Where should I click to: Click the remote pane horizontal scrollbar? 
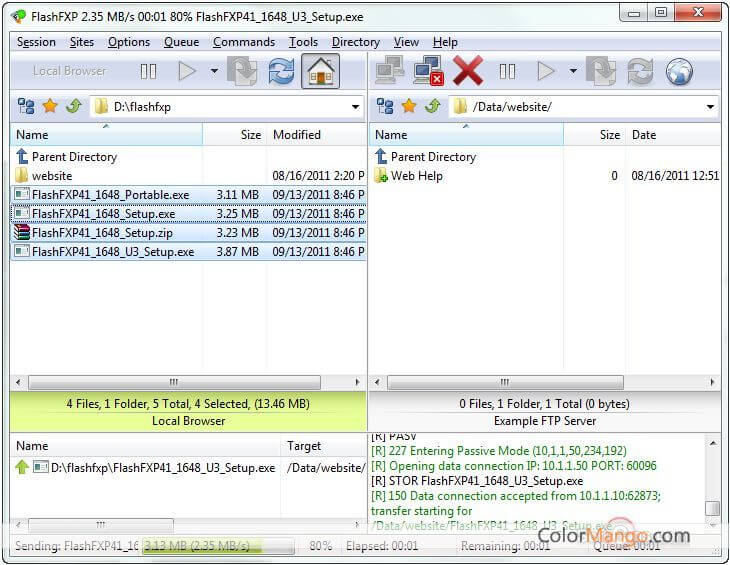click(x=505, y=383)
